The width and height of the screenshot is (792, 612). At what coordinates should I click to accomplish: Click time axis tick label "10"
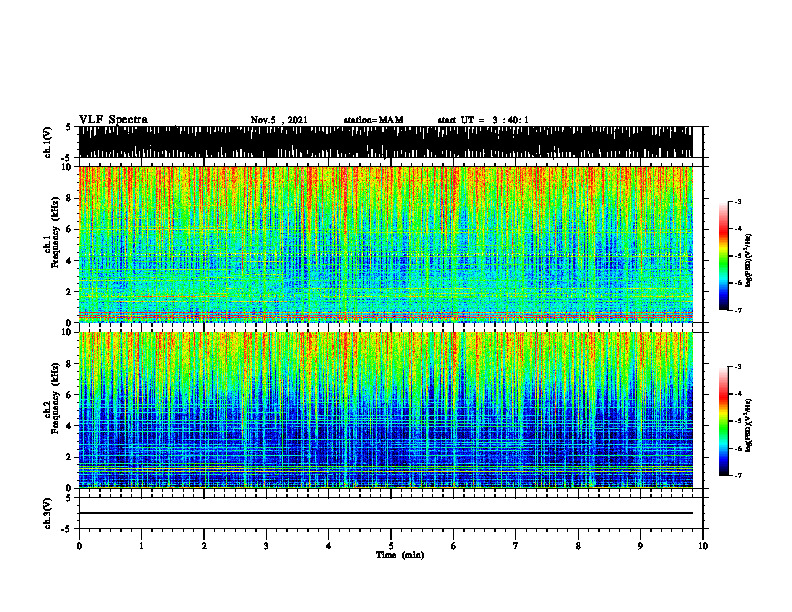[703, 546]
